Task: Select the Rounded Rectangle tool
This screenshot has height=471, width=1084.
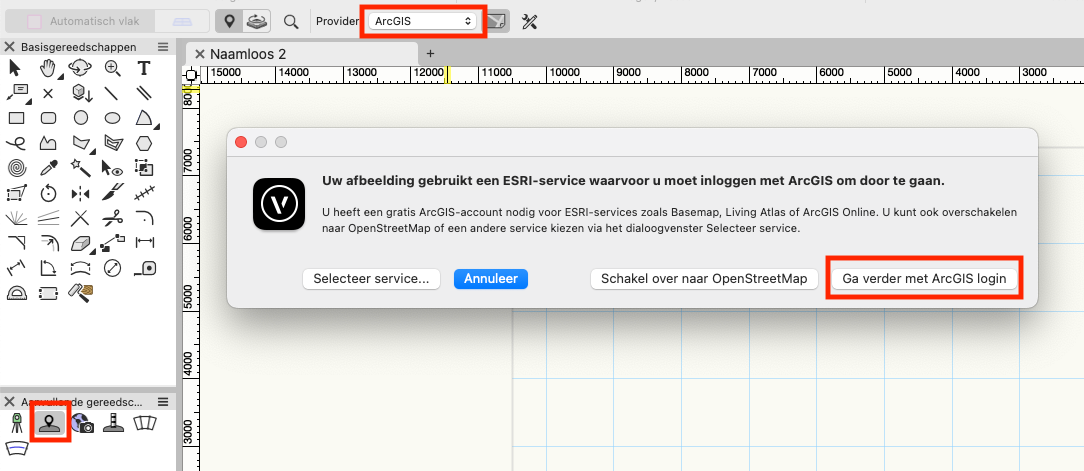Action: 48,118
